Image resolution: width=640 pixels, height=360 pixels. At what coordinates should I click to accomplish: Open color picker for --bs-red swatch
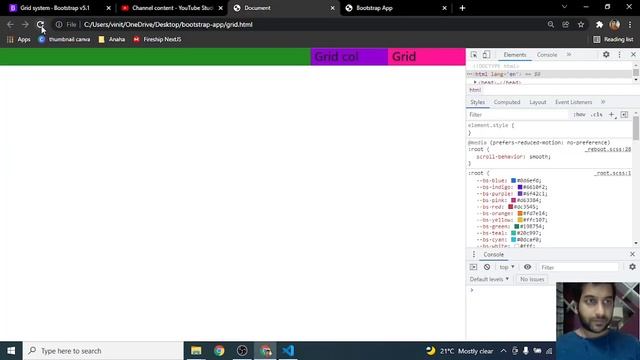tap(510, 207)
